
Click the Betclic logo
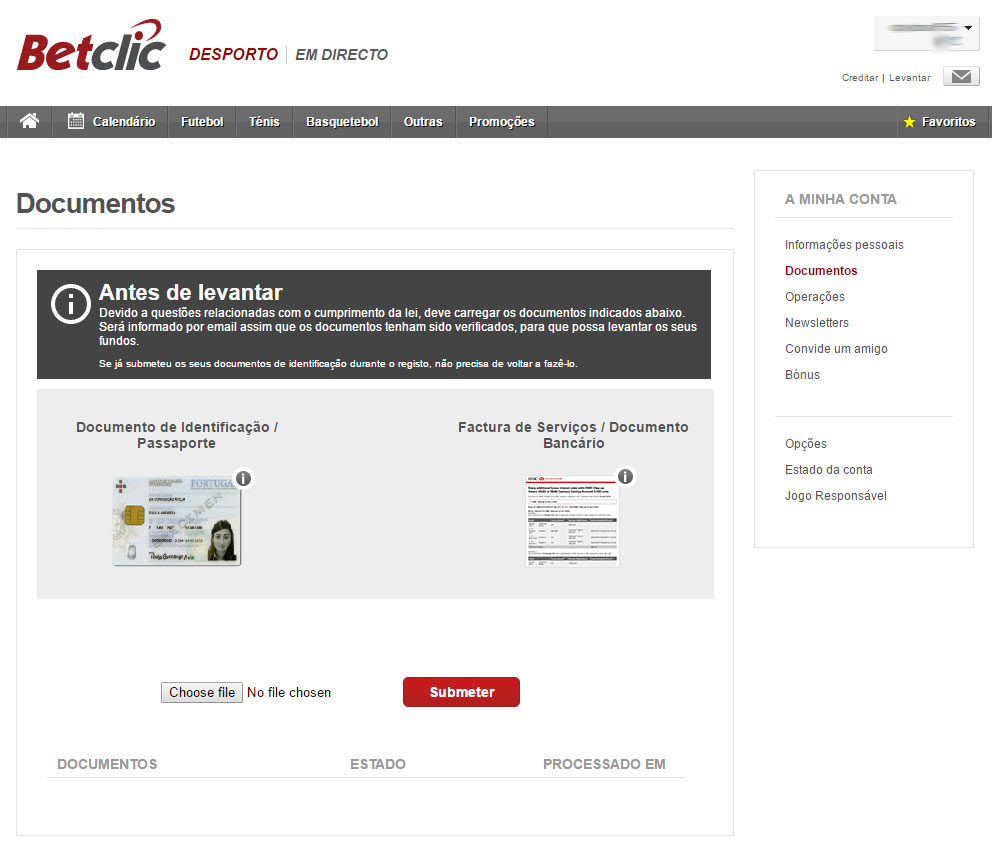90,48
